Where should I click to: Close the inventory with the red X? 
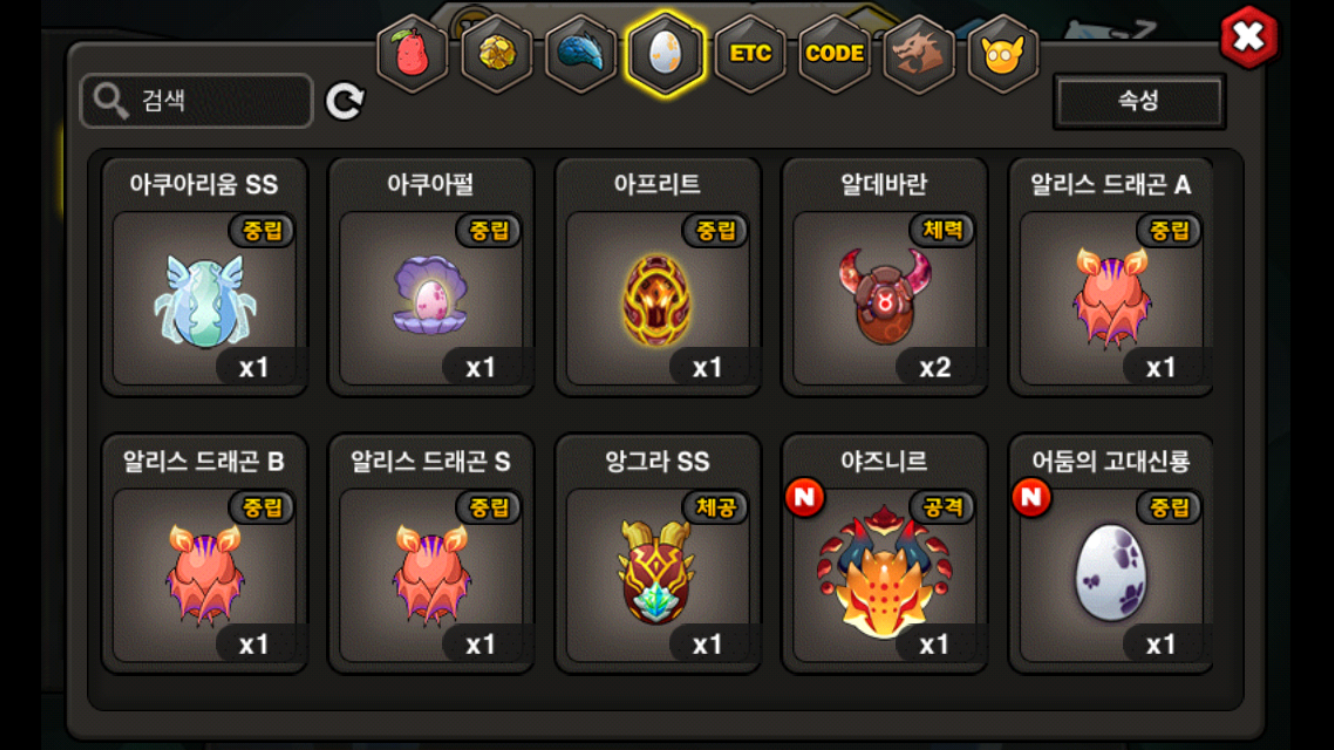pos(1249,37)
